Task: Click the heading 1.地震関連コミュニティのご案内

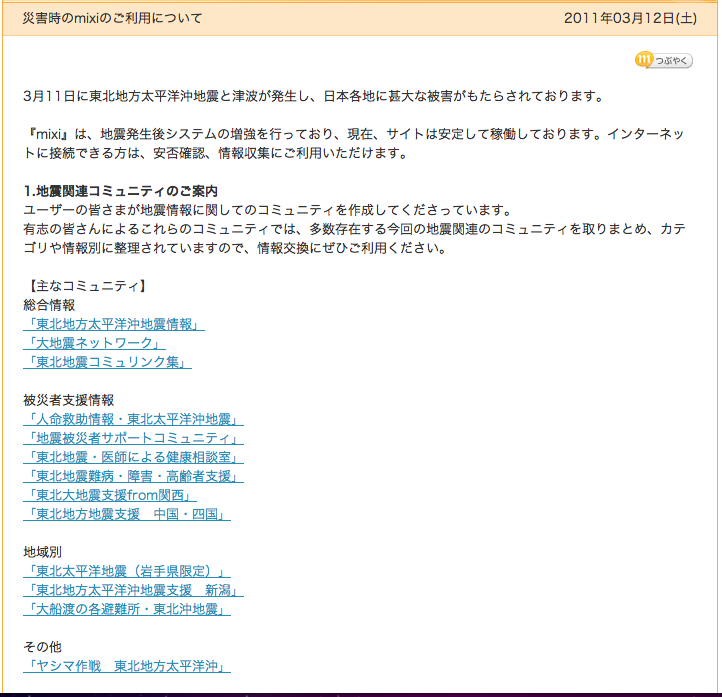Action: click(x=120, y=191)
